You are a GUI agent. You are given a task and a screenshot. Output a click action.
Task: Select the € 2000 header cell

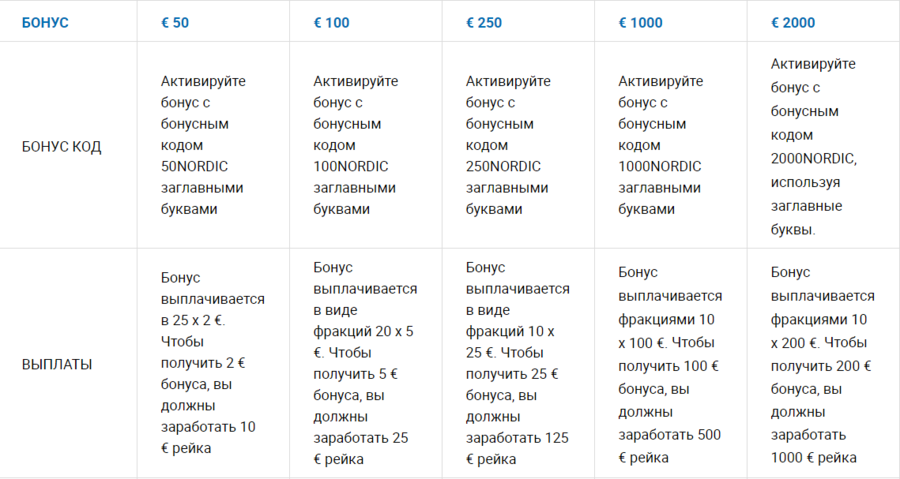click(793, 22)
